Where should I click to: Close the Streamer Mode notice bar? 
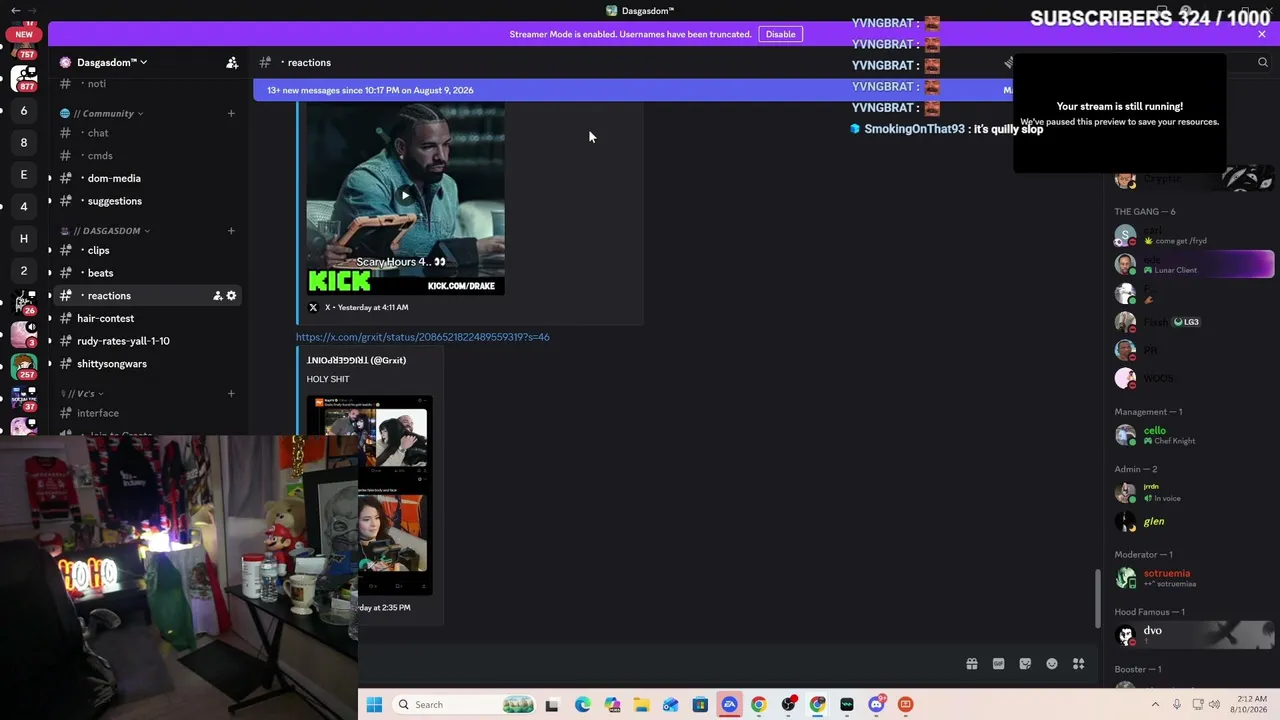[1262, 34]
